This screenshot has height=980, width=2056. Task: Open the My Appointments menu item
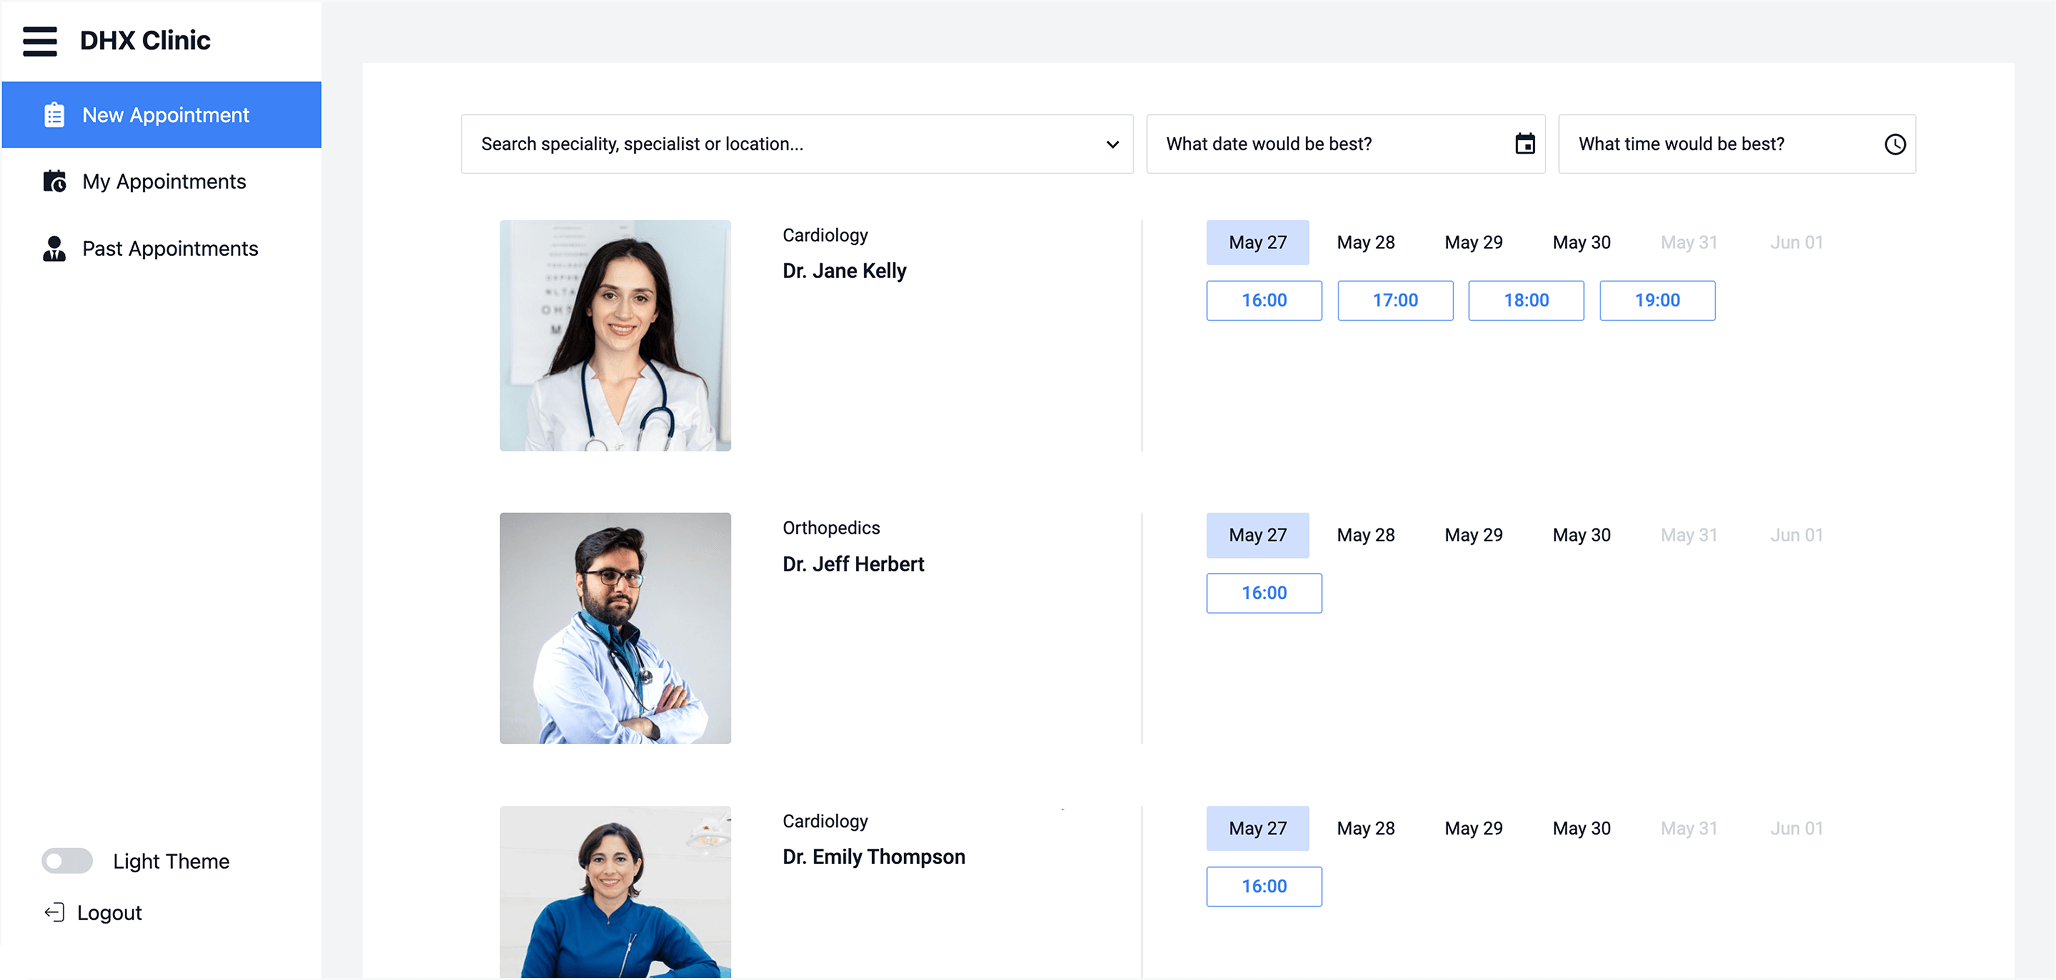tap(162, 181)
